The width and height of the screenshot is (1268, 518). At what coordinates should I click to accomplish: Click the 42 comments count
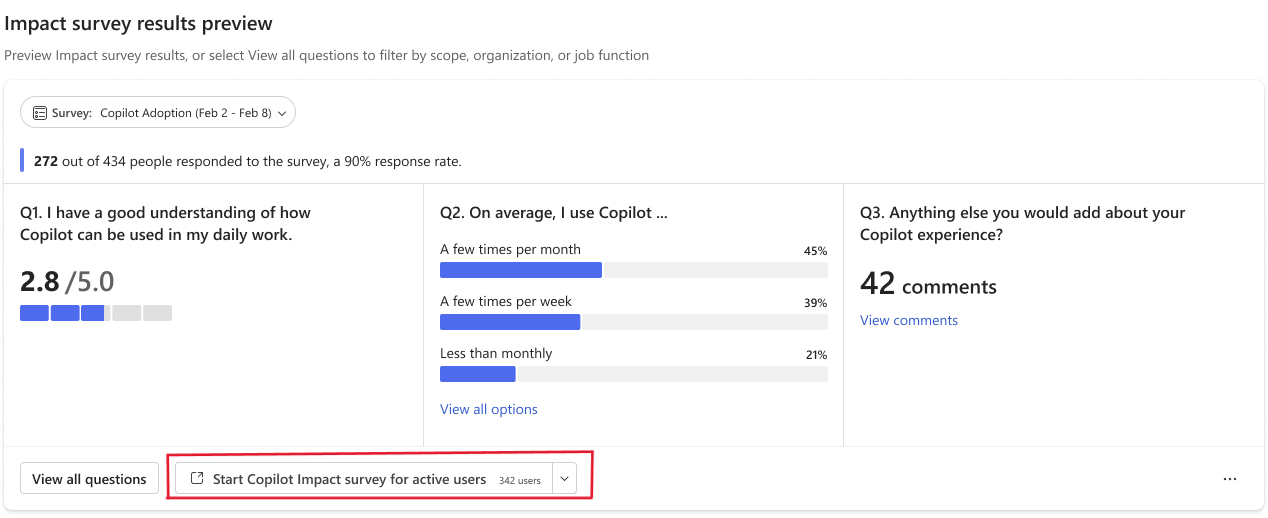(928, 284)
